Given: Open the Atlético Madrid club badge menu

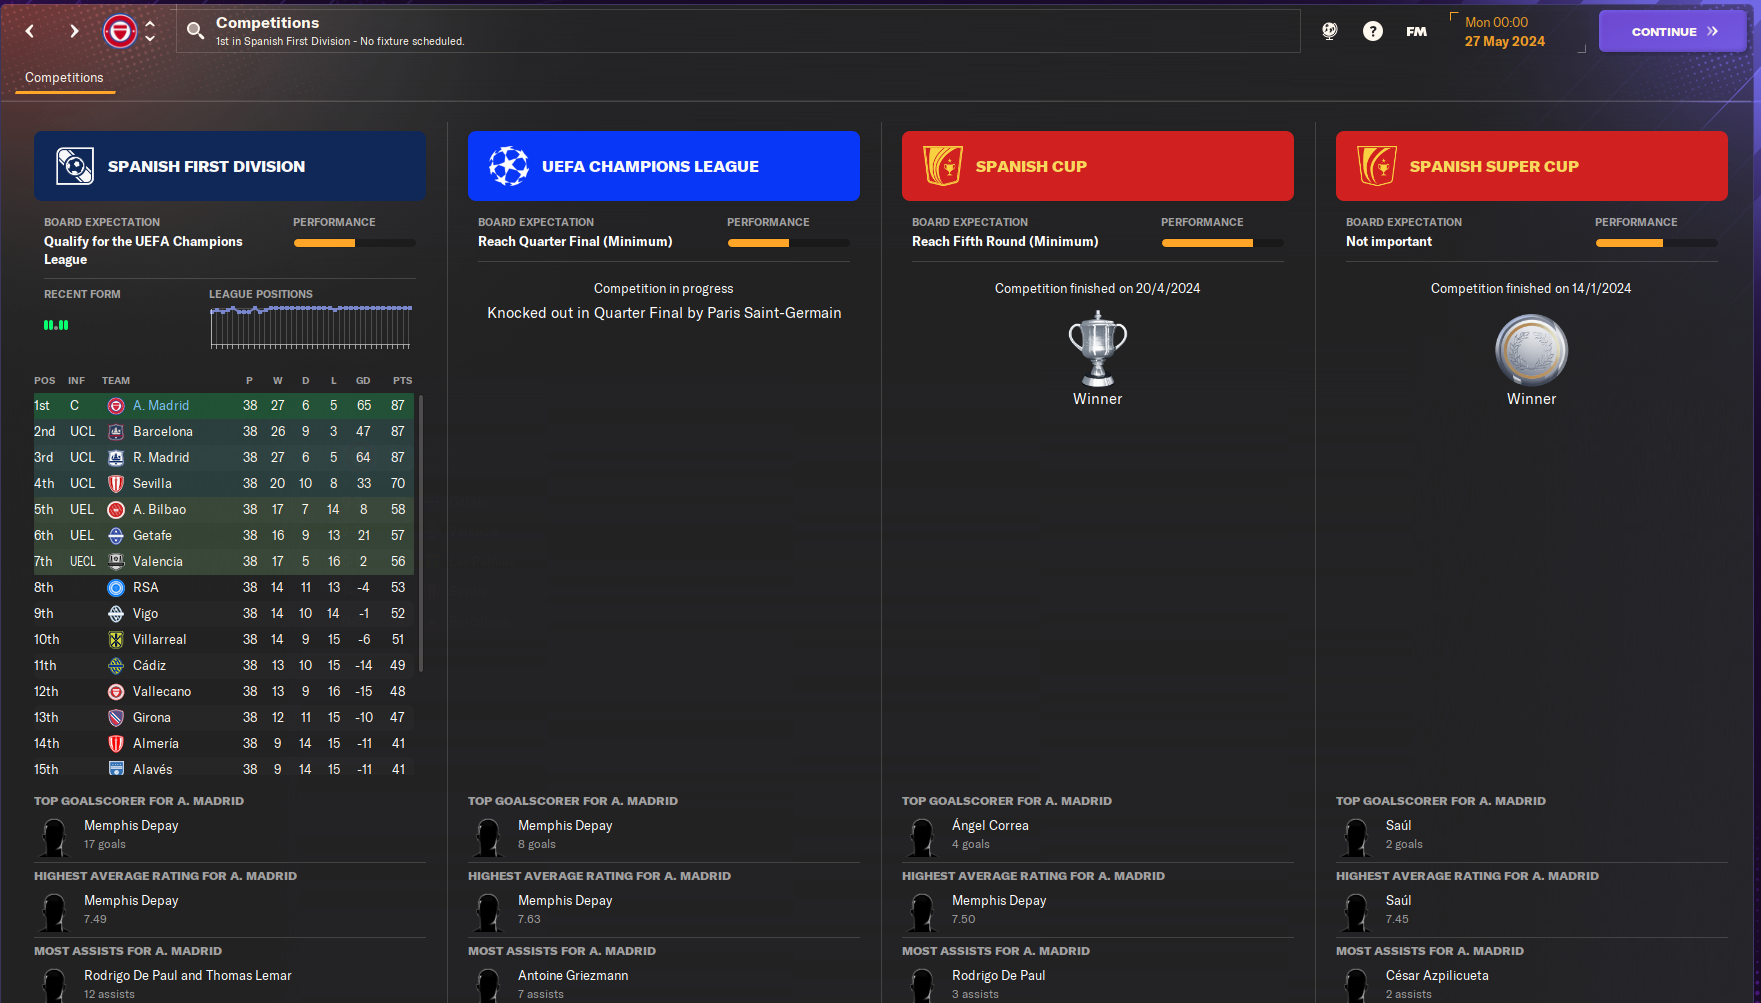Looking at the screenshot, I should (120, 31).
